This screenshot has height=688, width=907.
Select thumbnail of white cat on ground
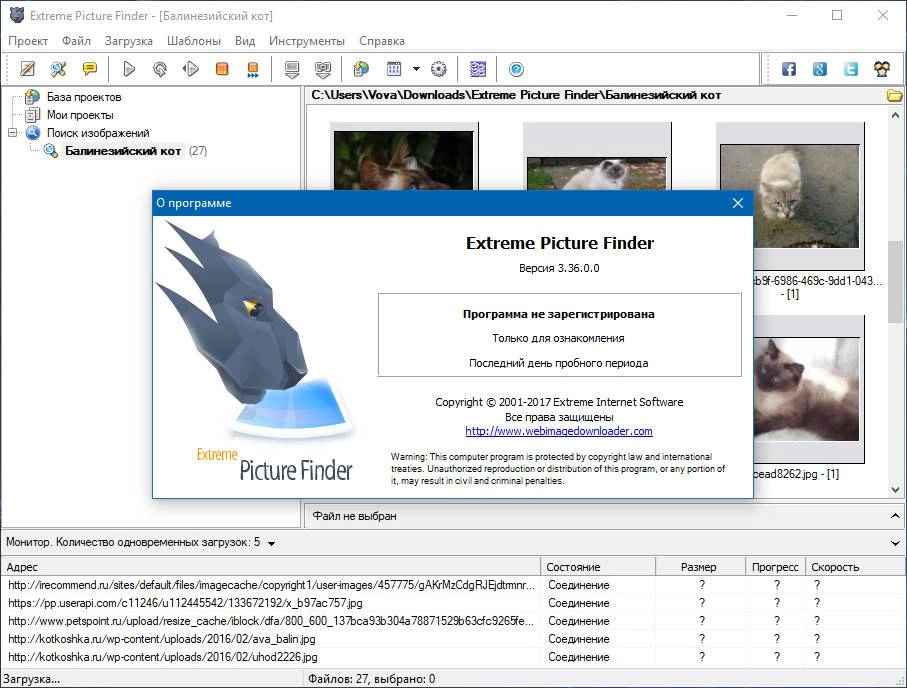(x=597, y=157)
